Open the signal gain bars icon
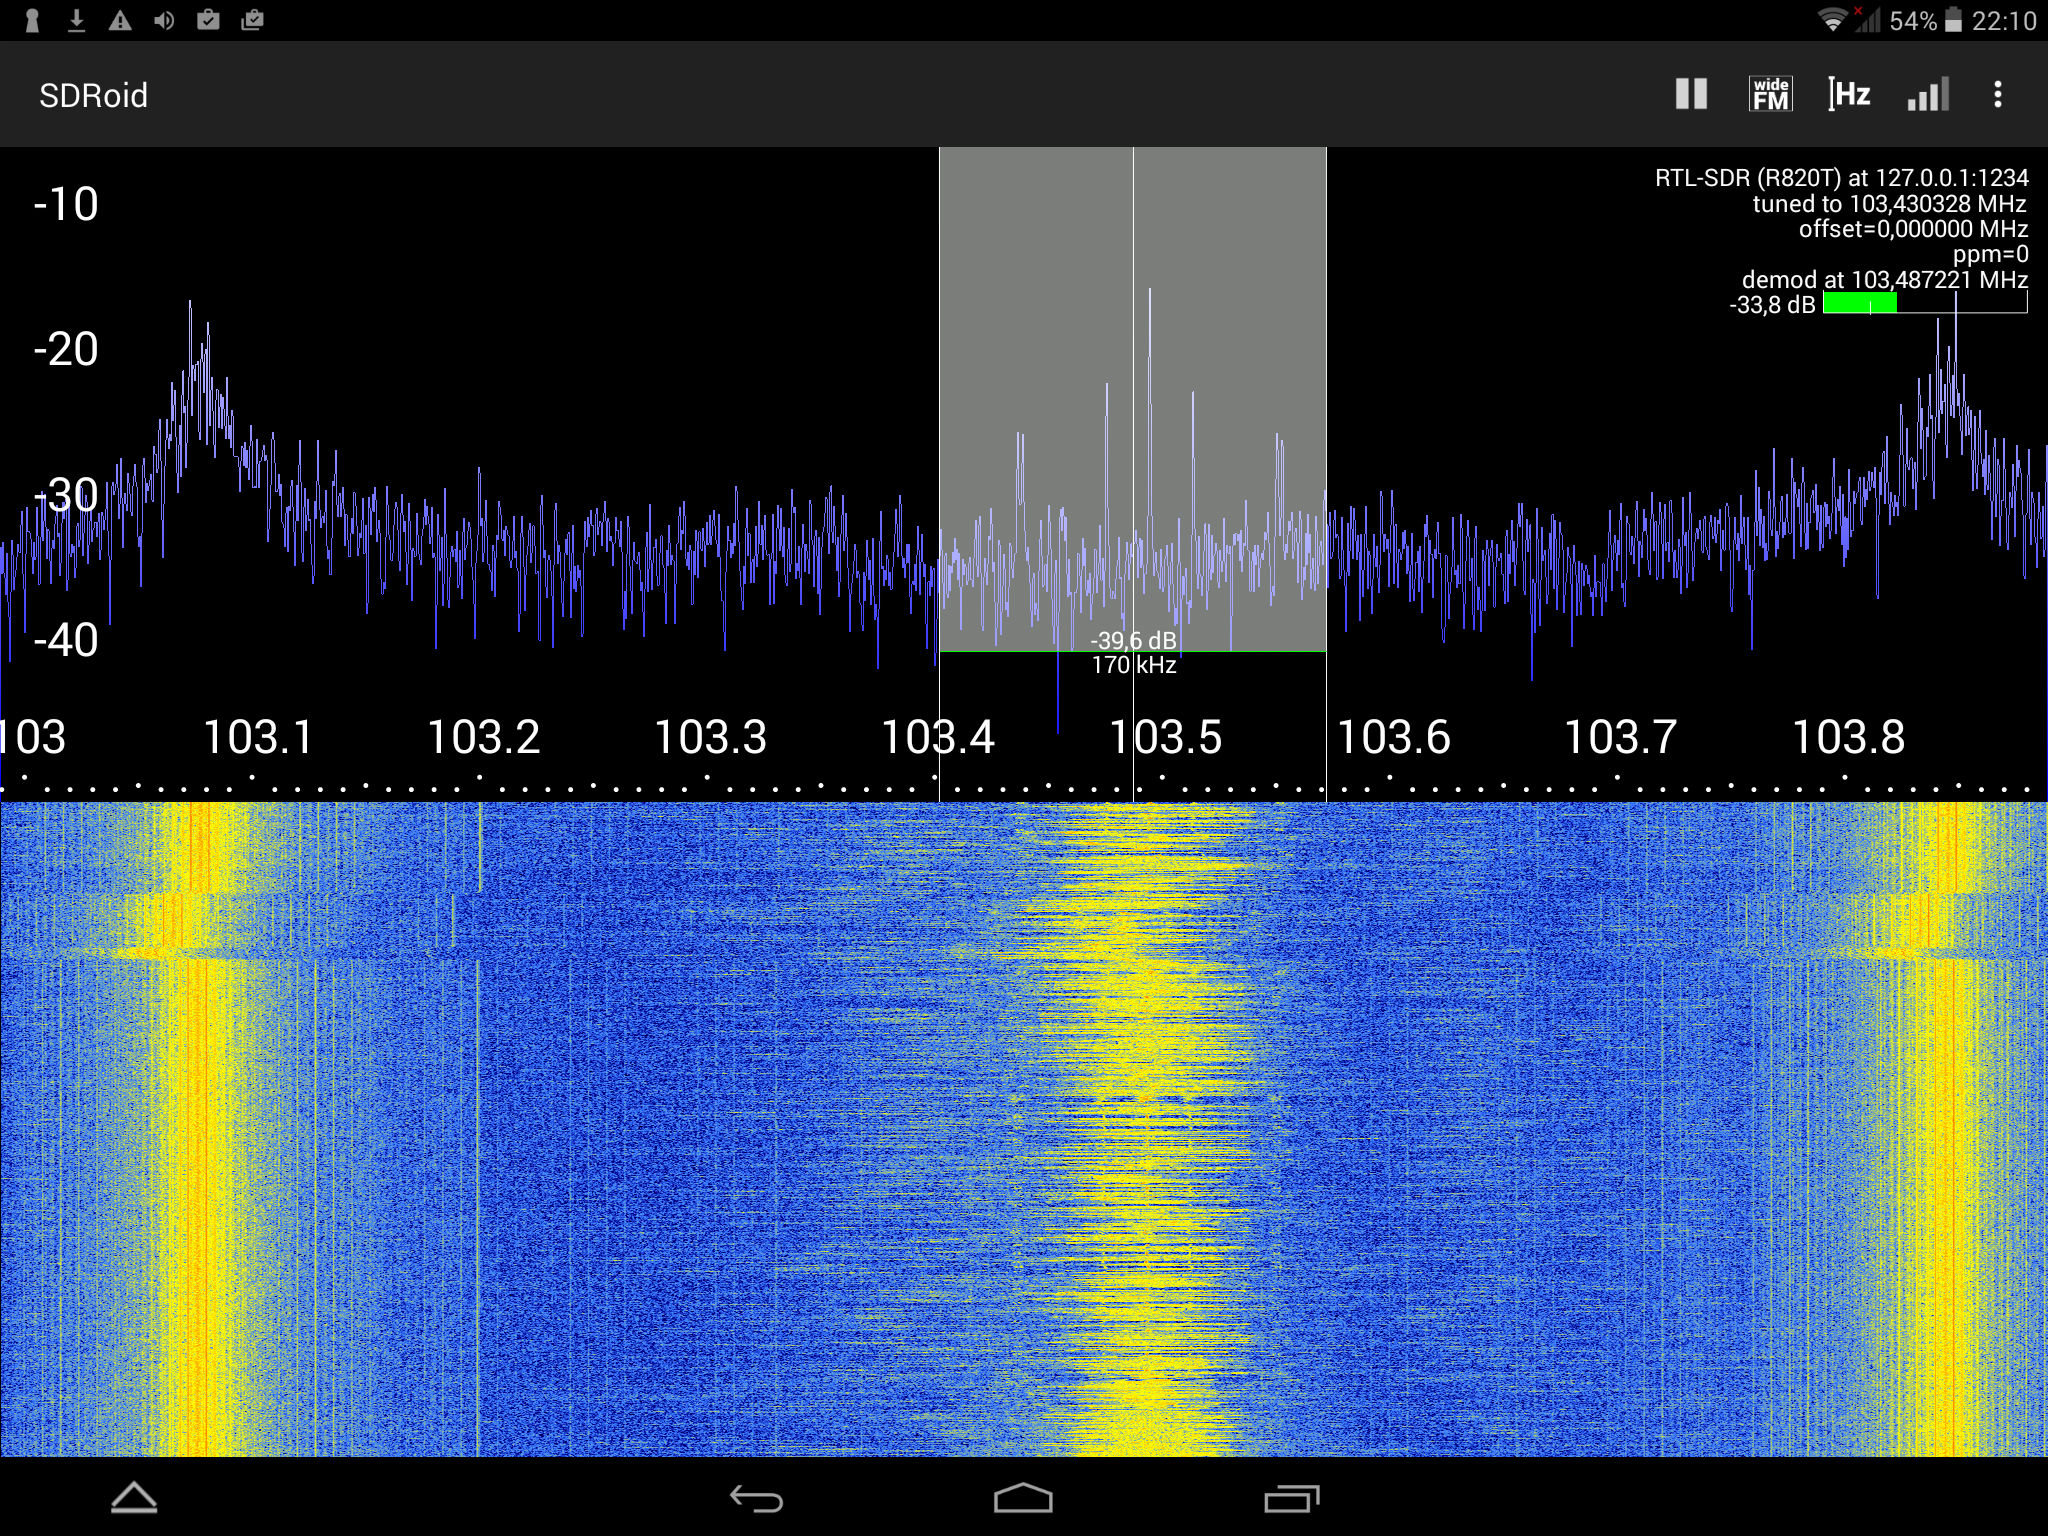The height and width of the screenshot is (1536, 2048). [1928, 95]
